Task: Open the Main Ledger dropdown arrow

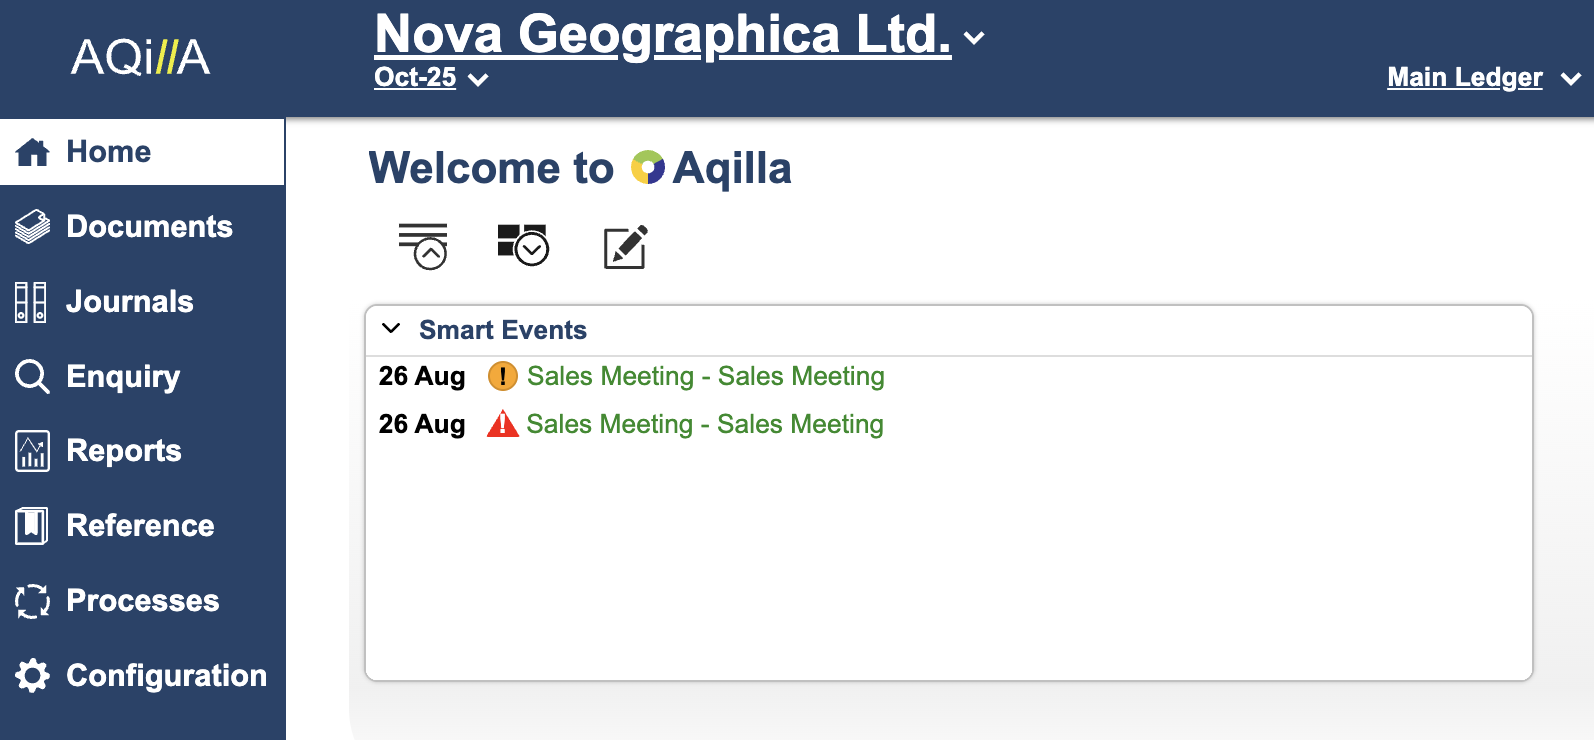Action: click(x=1570, y=79)
